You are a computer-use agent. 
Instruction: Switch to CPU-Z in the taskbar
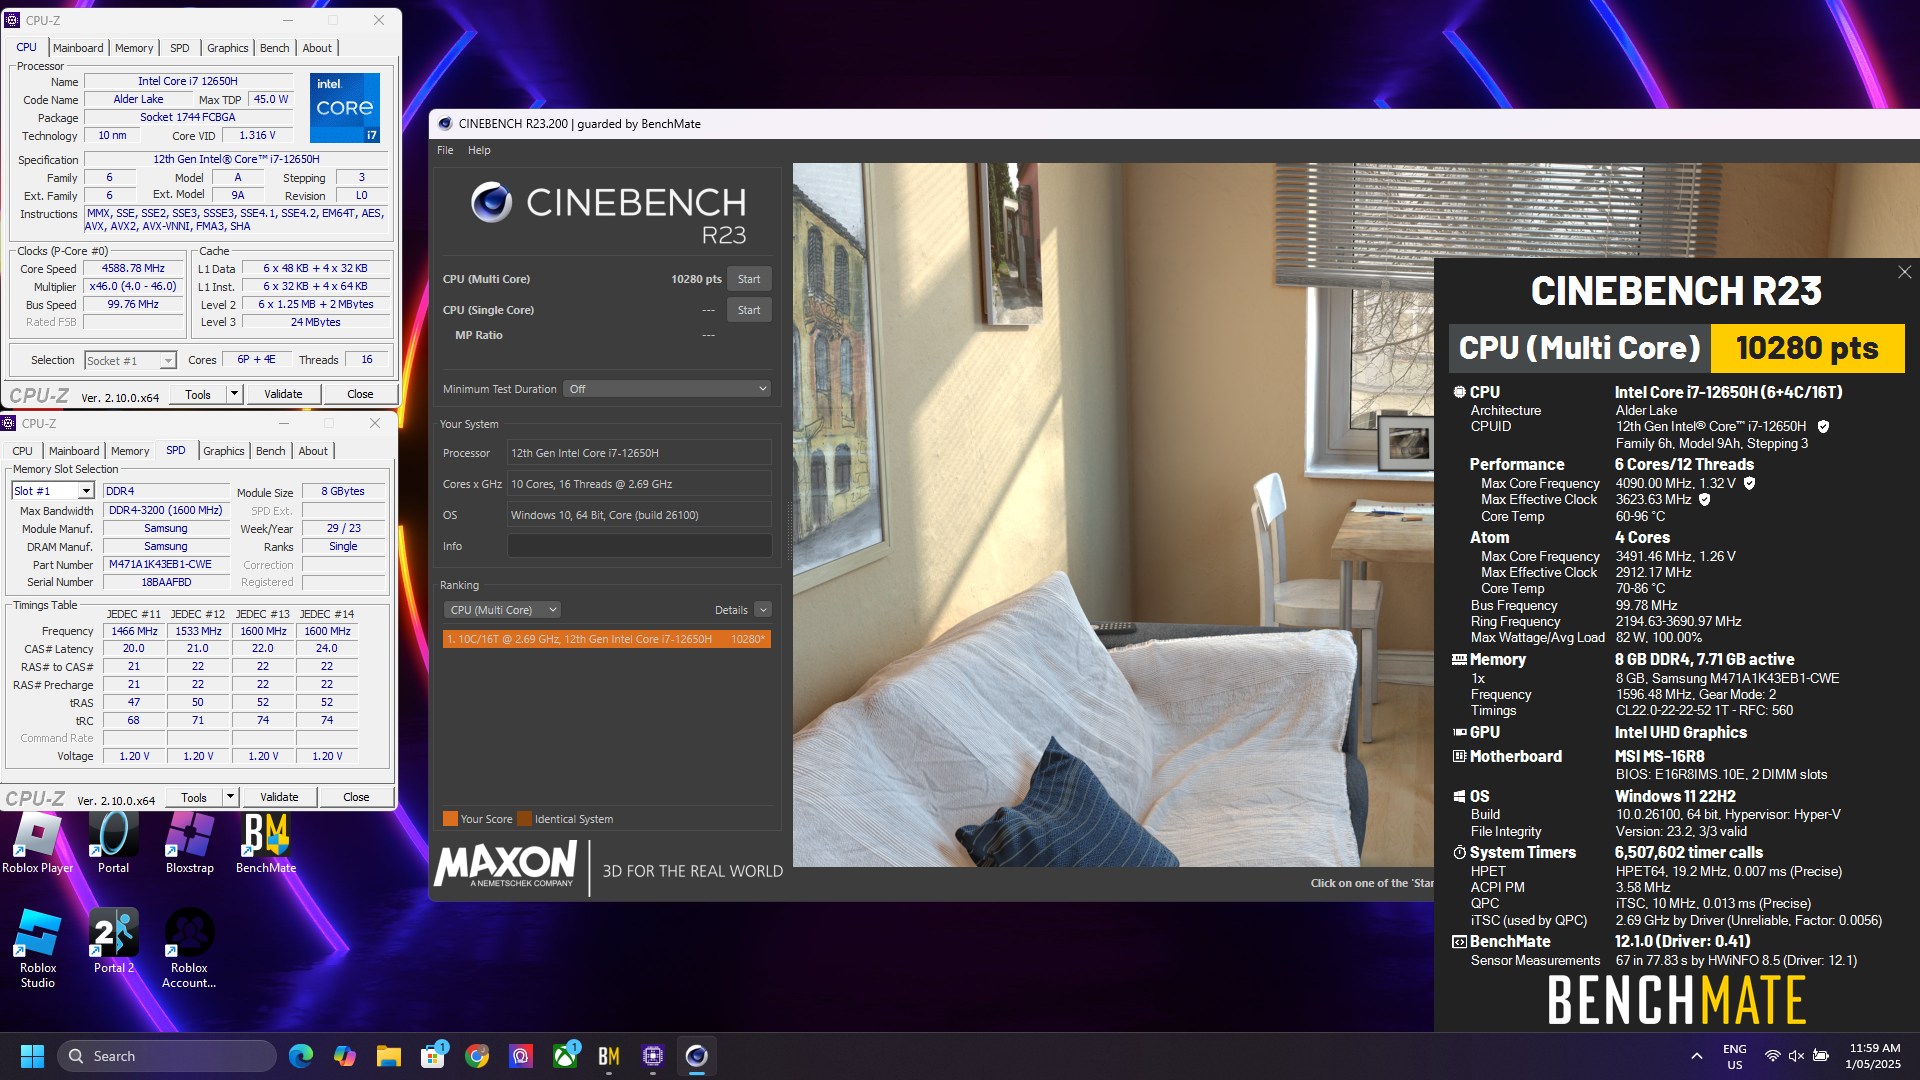(653, 1056)
